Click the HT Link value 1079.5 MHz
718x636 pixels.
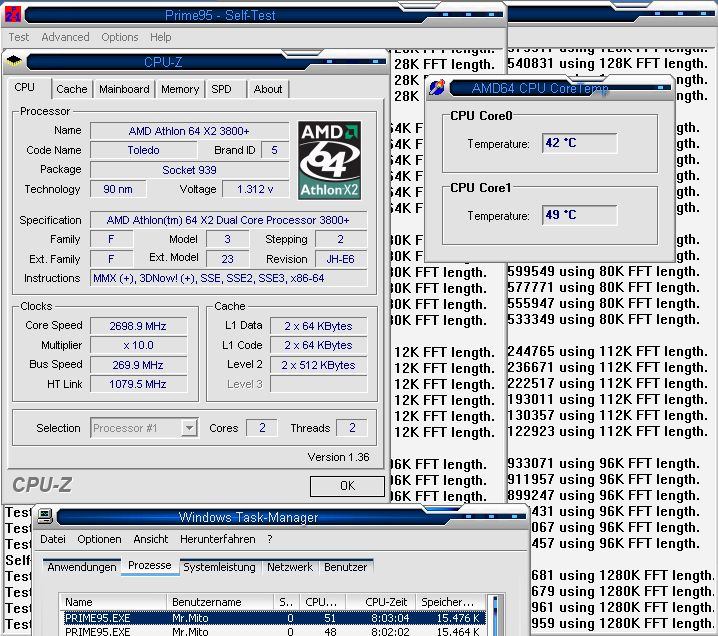(x=138, y=384)
